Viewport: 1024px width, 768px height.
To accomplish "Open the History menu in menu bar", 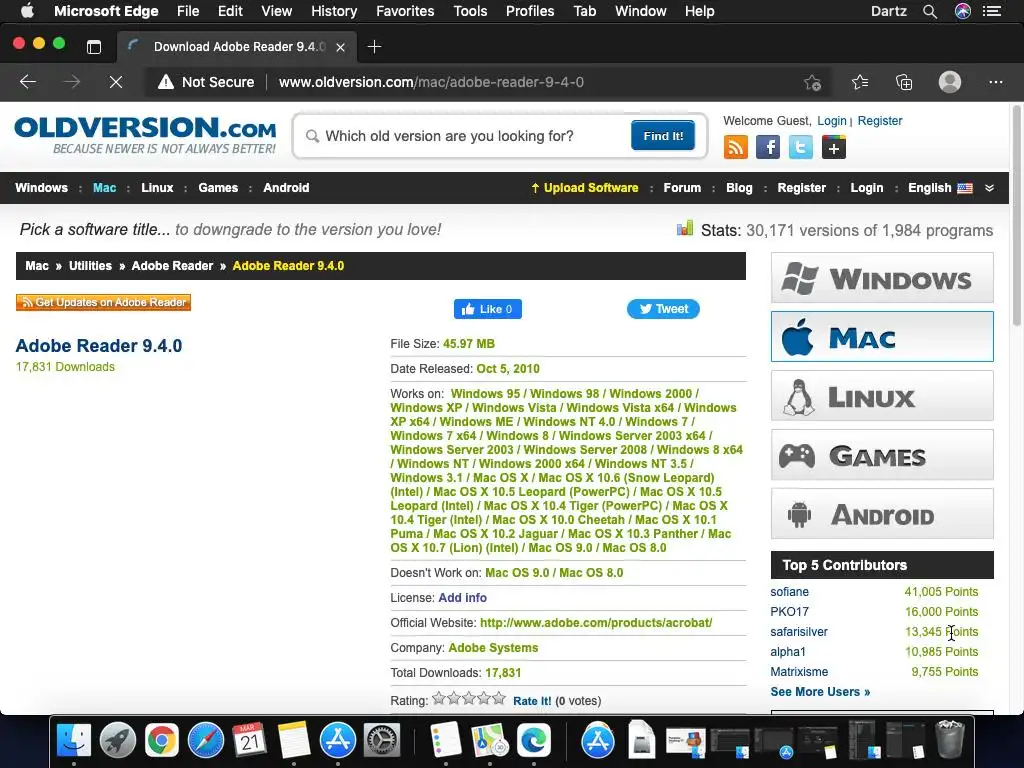I will pos(334,11).
